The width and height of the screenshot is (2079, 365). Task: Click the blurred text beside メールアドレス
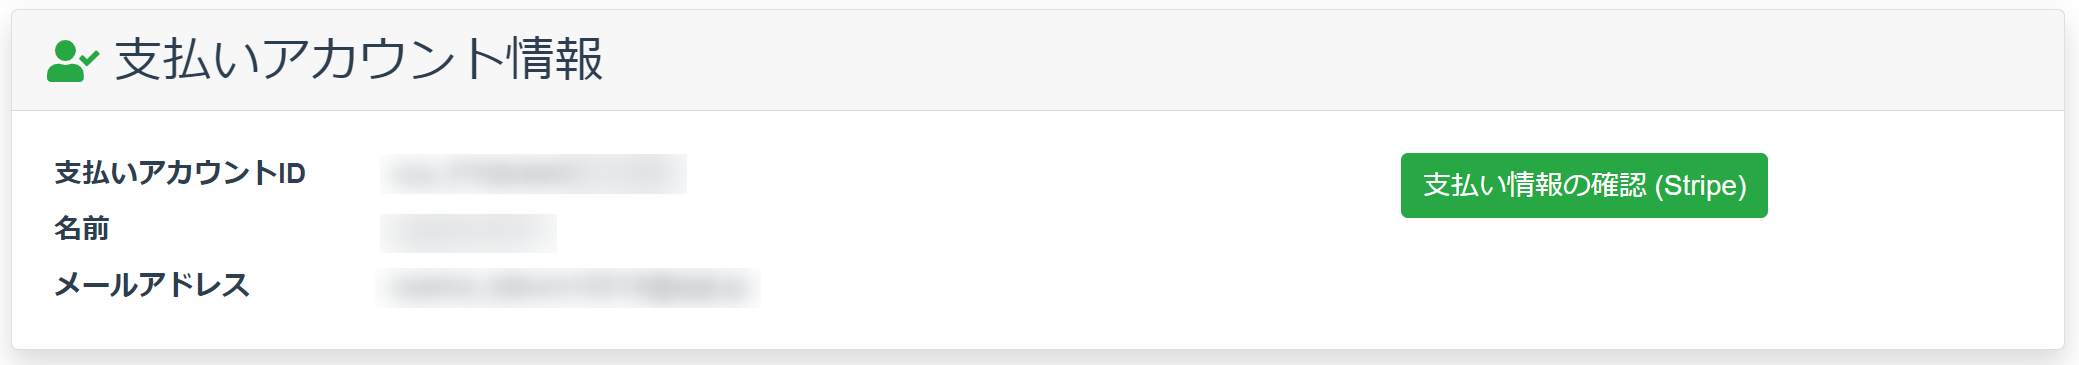(569, 288)
